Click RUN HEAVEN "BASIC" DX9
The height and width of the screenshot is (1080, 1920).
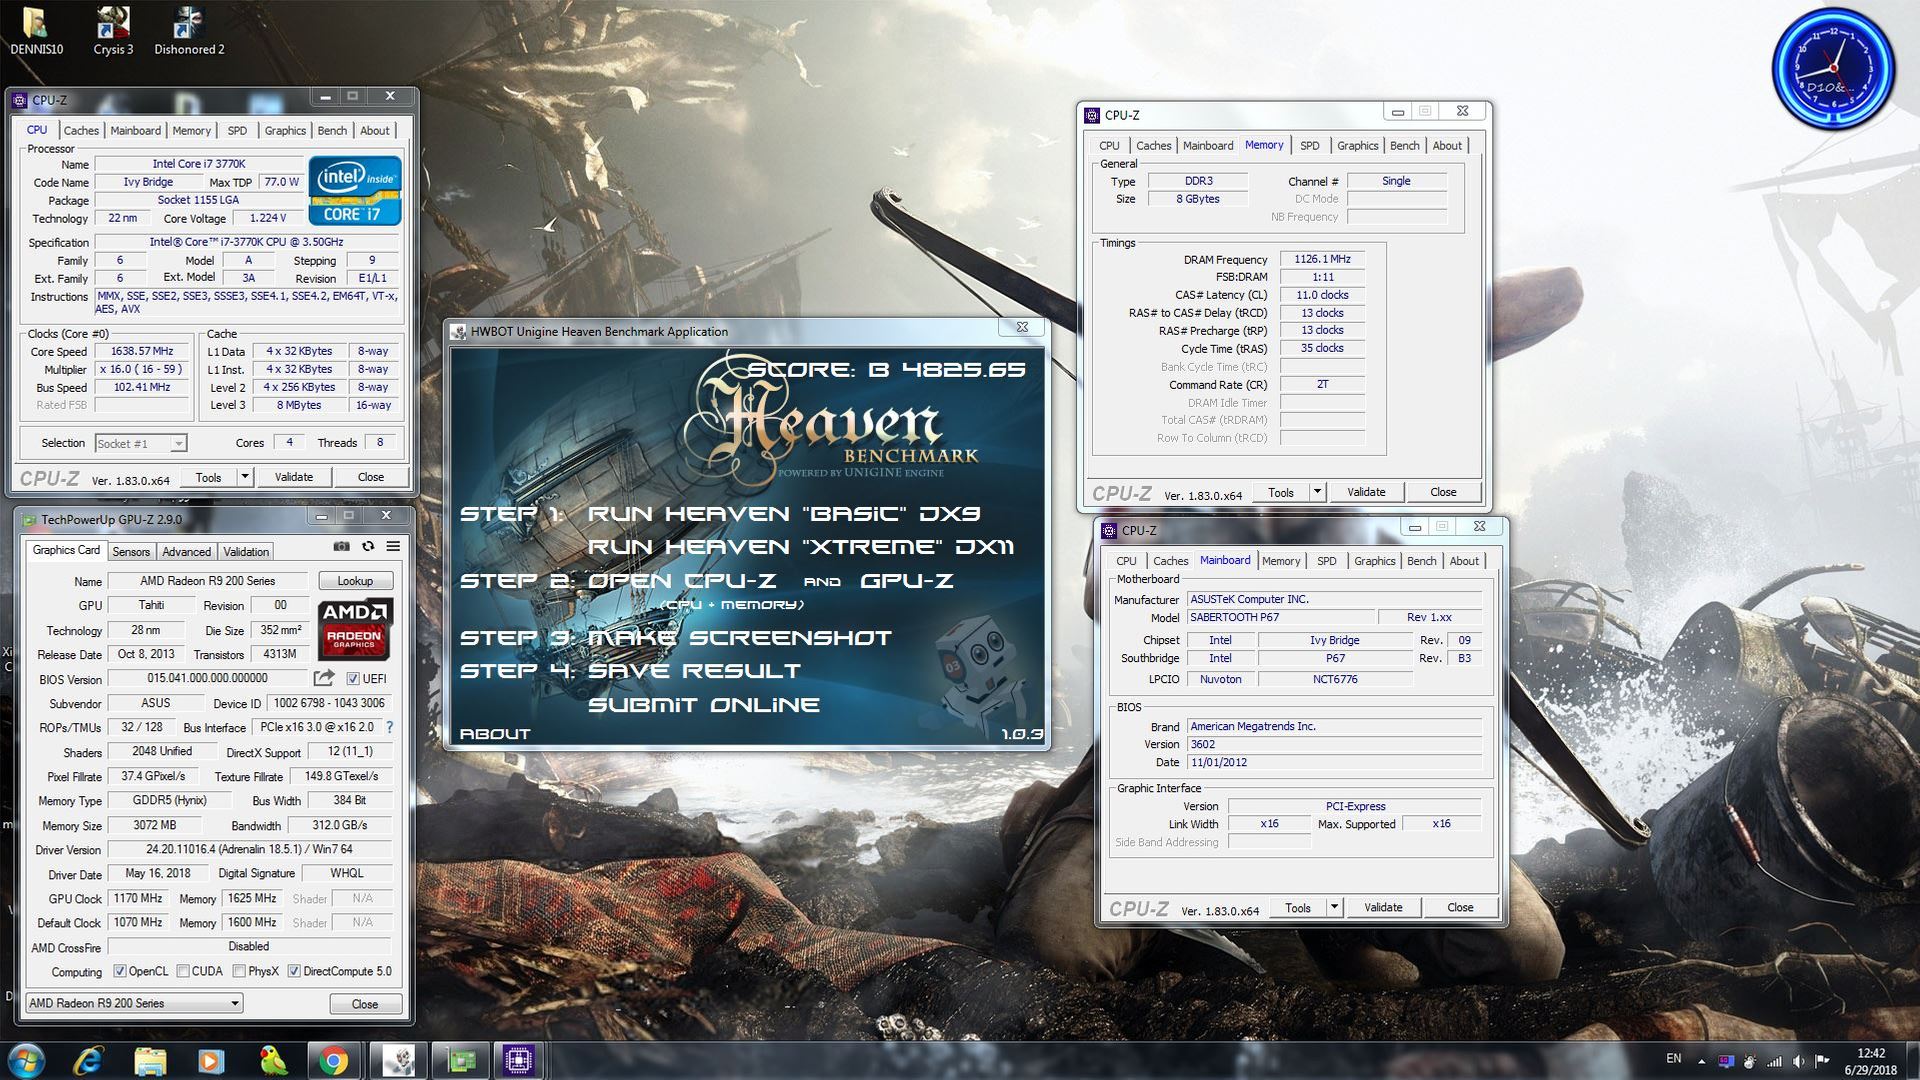(784, 514)
